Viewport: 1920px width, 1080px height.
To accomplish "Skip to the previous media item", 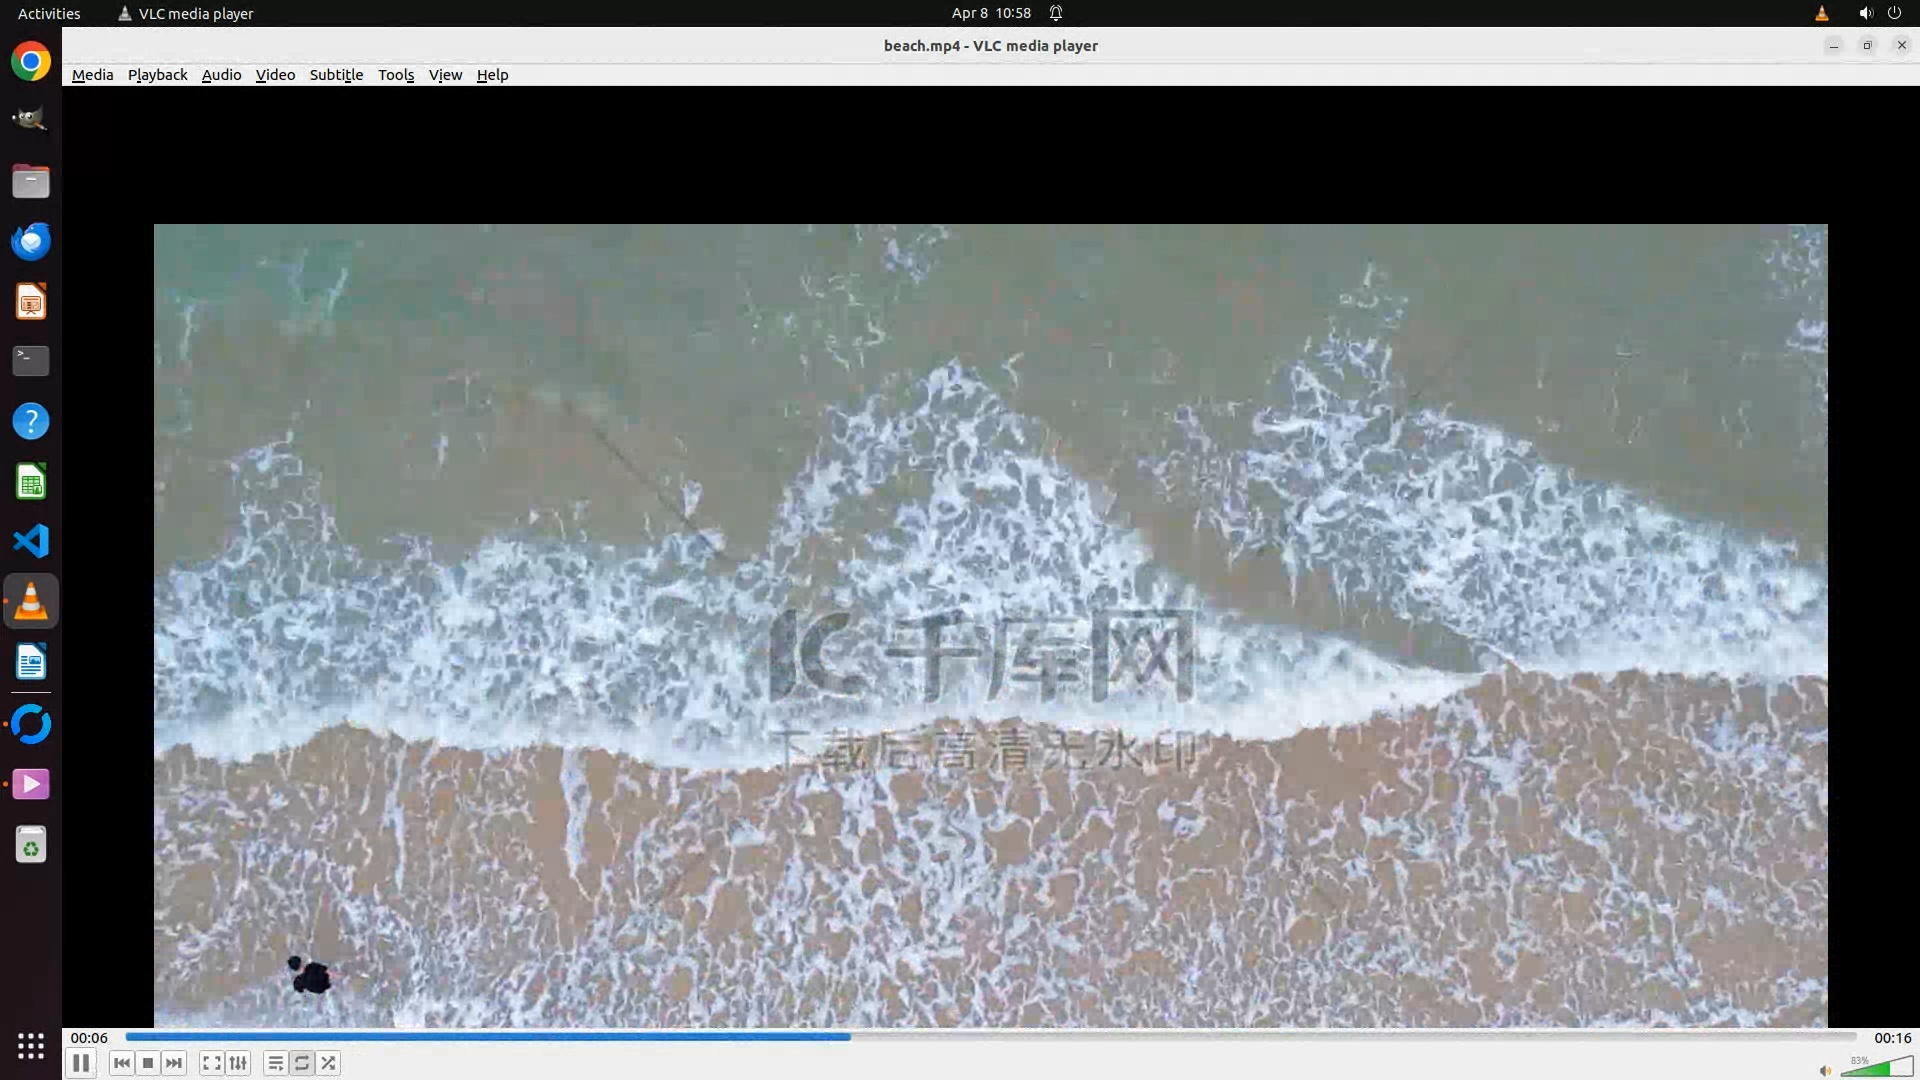I will (x=122, y=1063).
